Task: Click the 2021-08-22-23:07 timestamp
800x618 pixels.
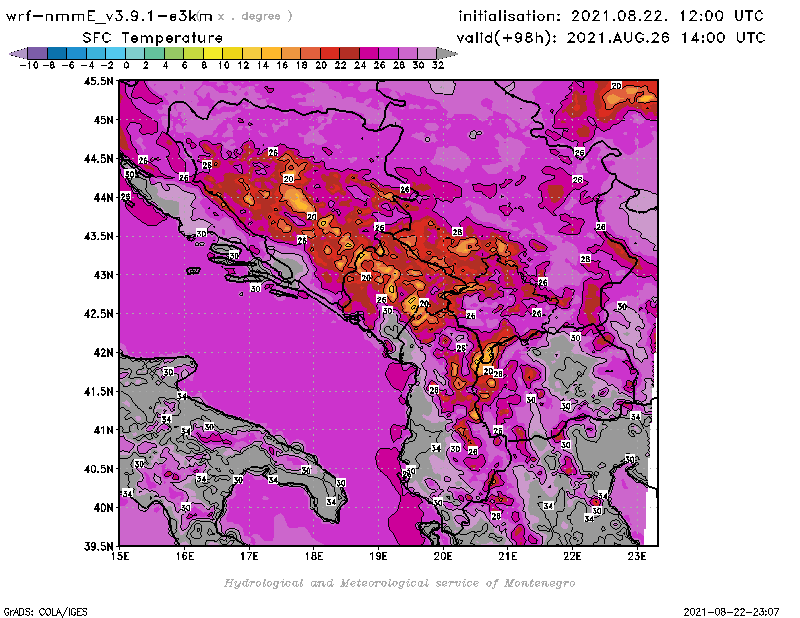Action: pyautogui.click(x=731, y=612)
